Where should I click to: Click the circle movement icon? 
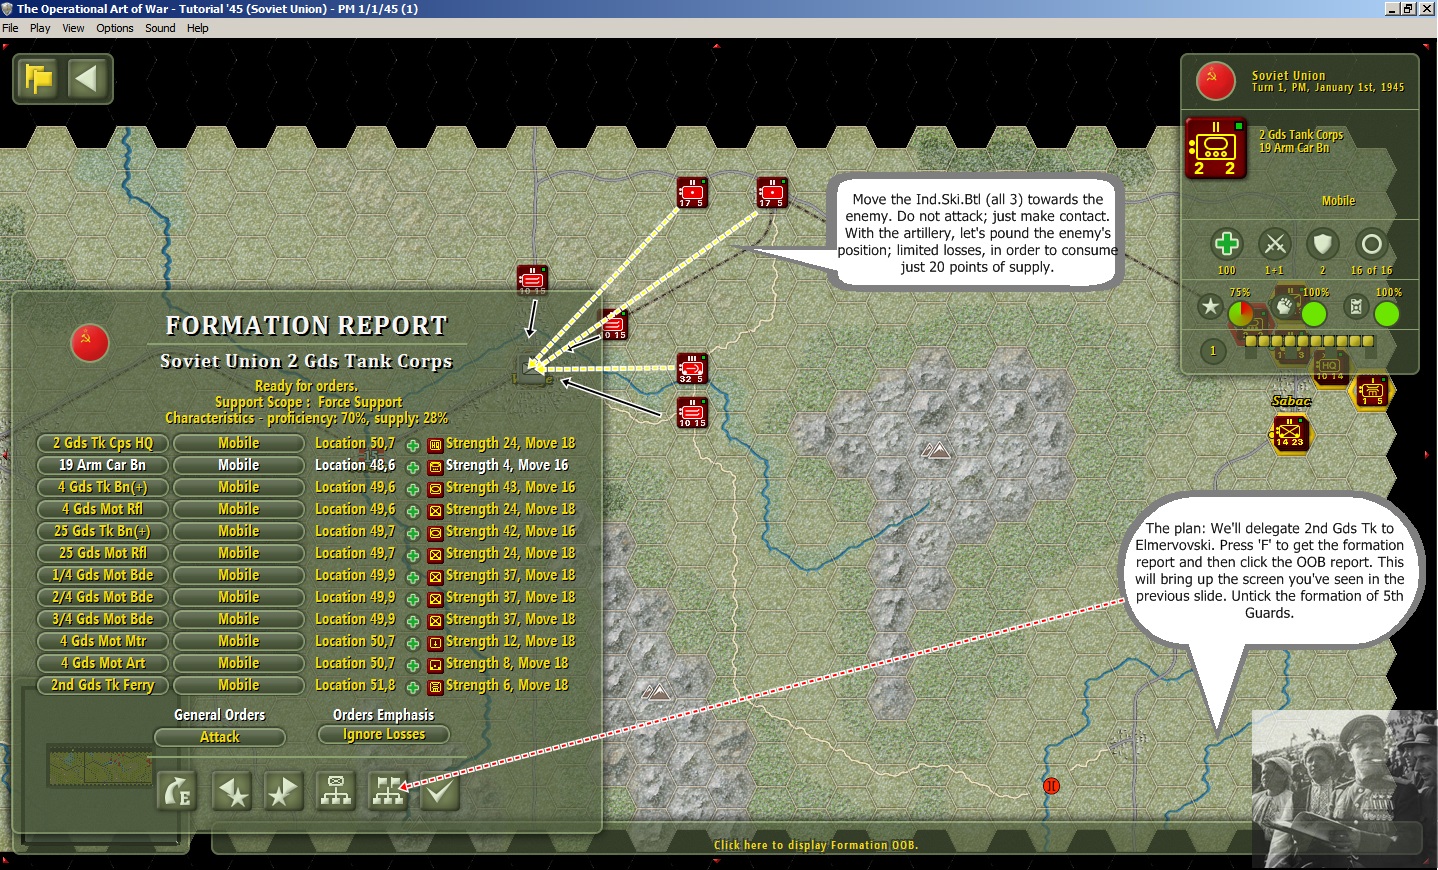point(1372,244)
